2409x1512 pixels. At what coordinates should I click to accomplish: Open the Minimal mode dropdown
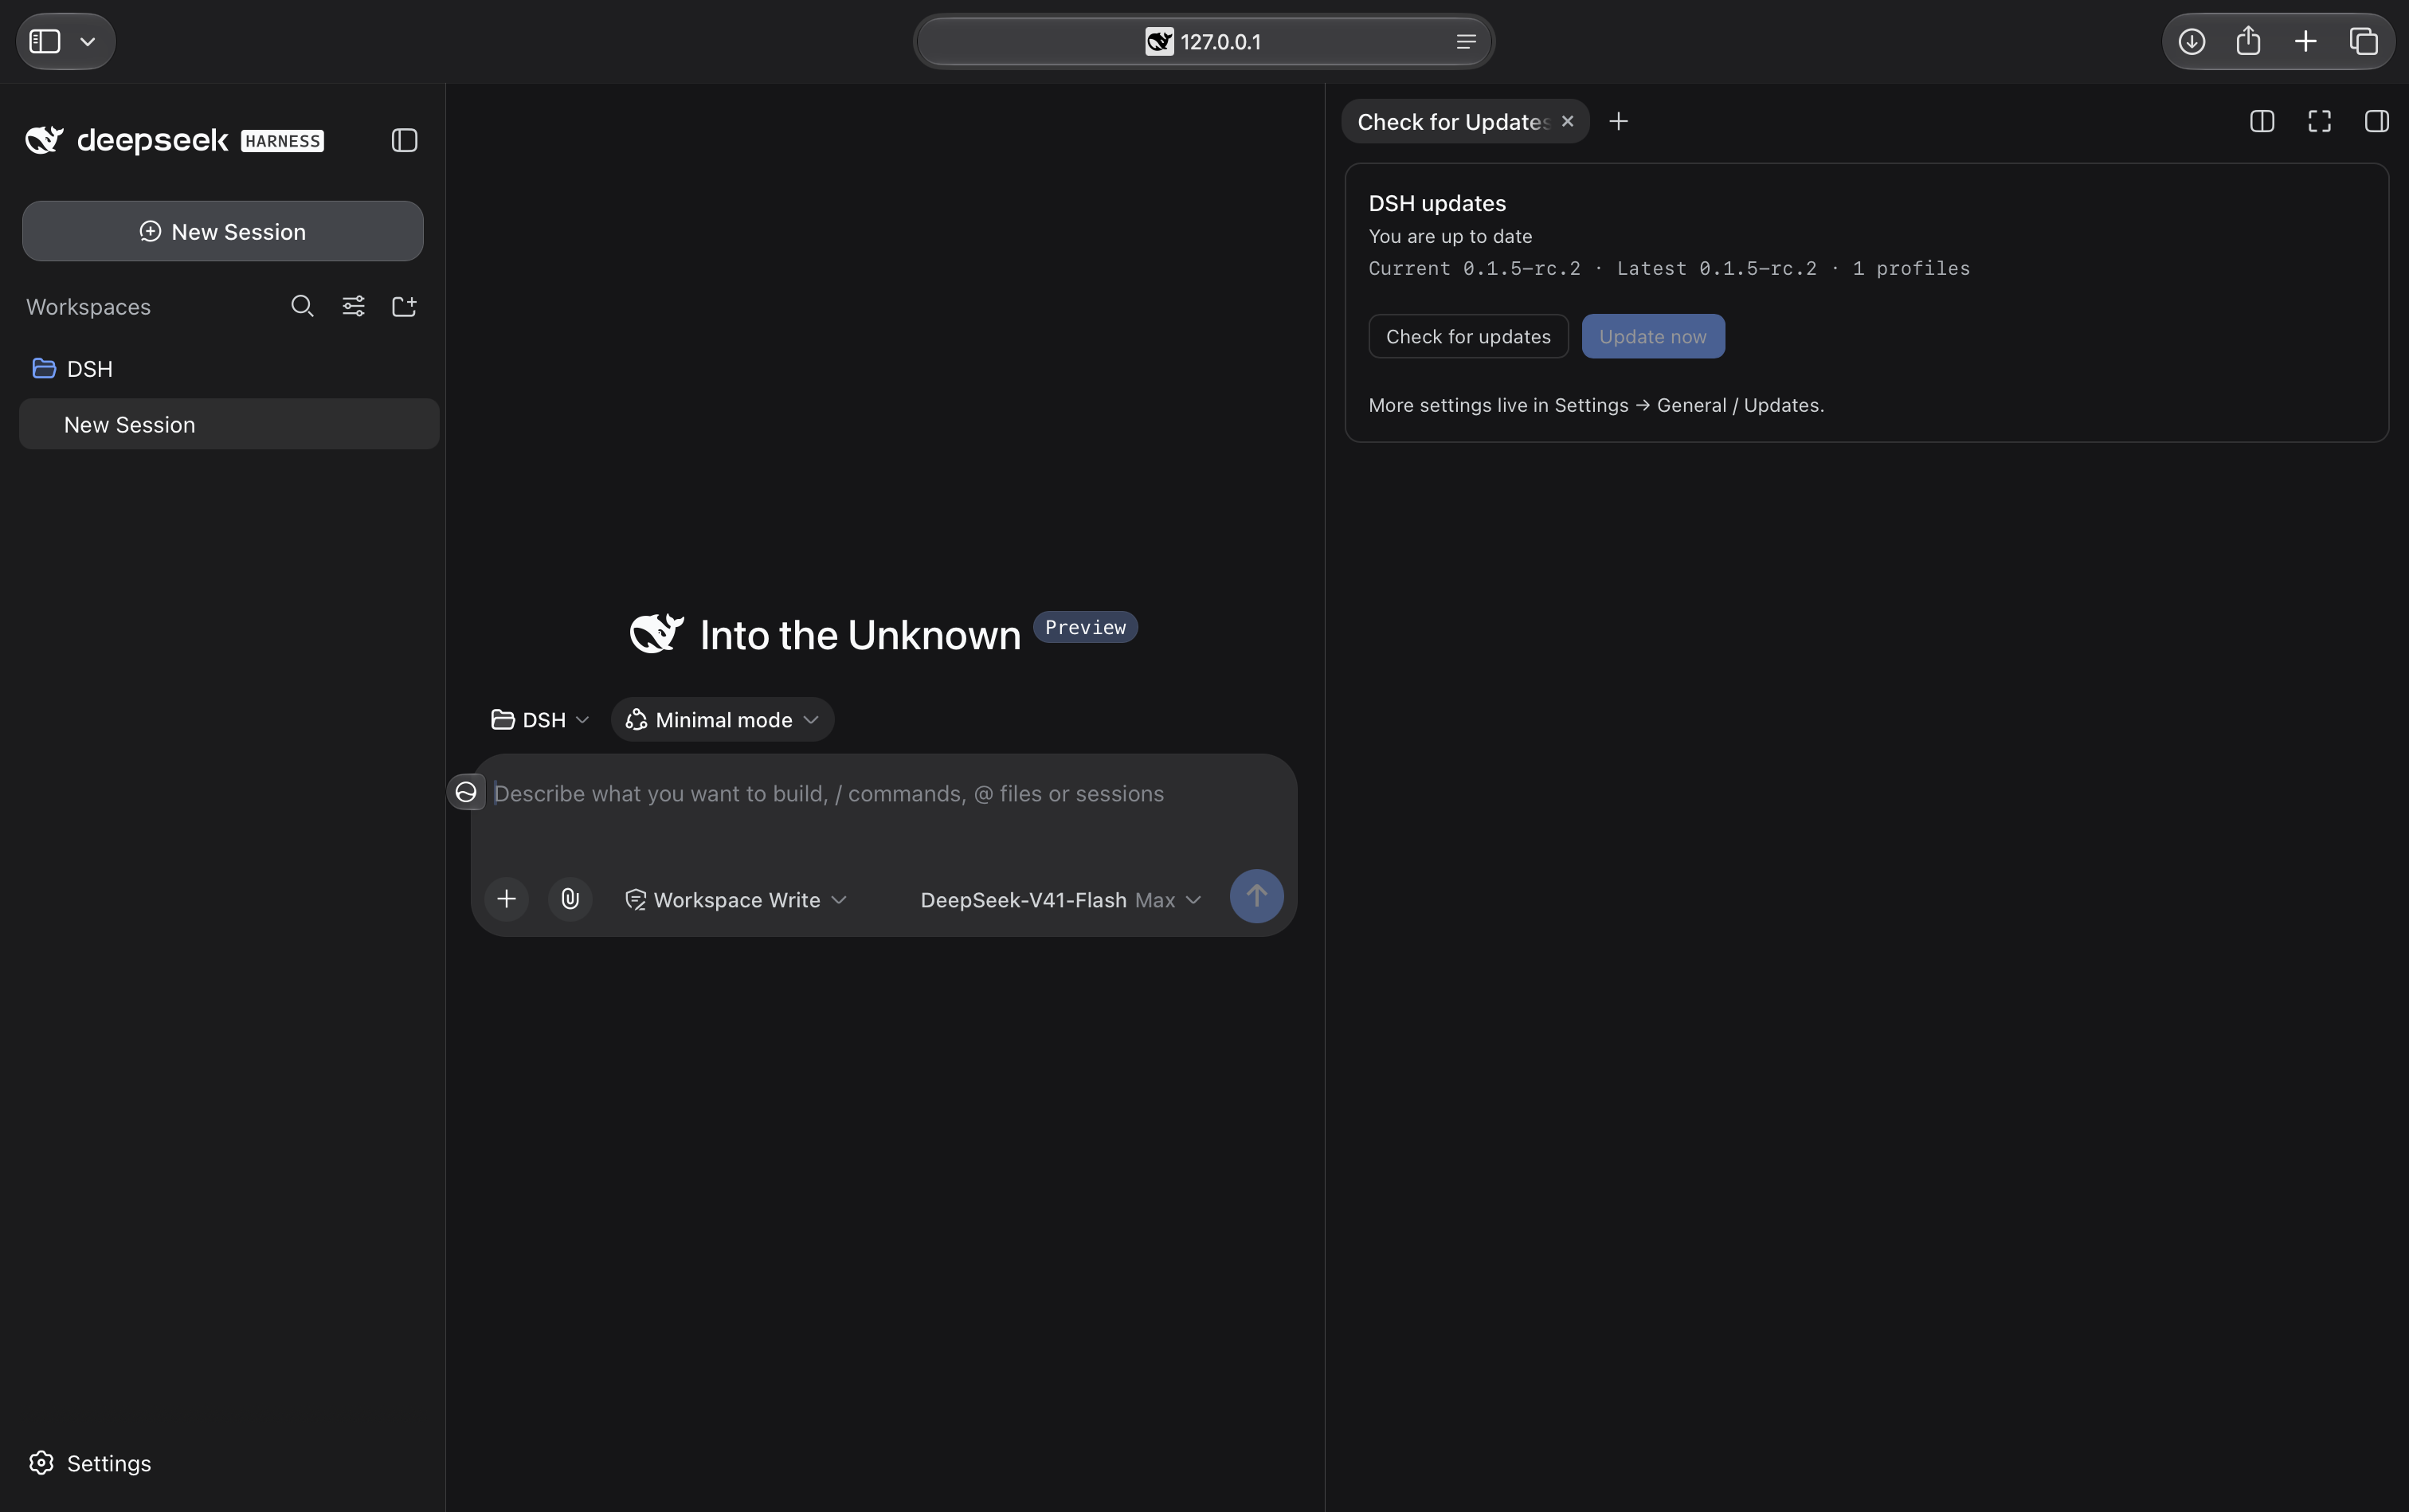click(x=722, y=720)
